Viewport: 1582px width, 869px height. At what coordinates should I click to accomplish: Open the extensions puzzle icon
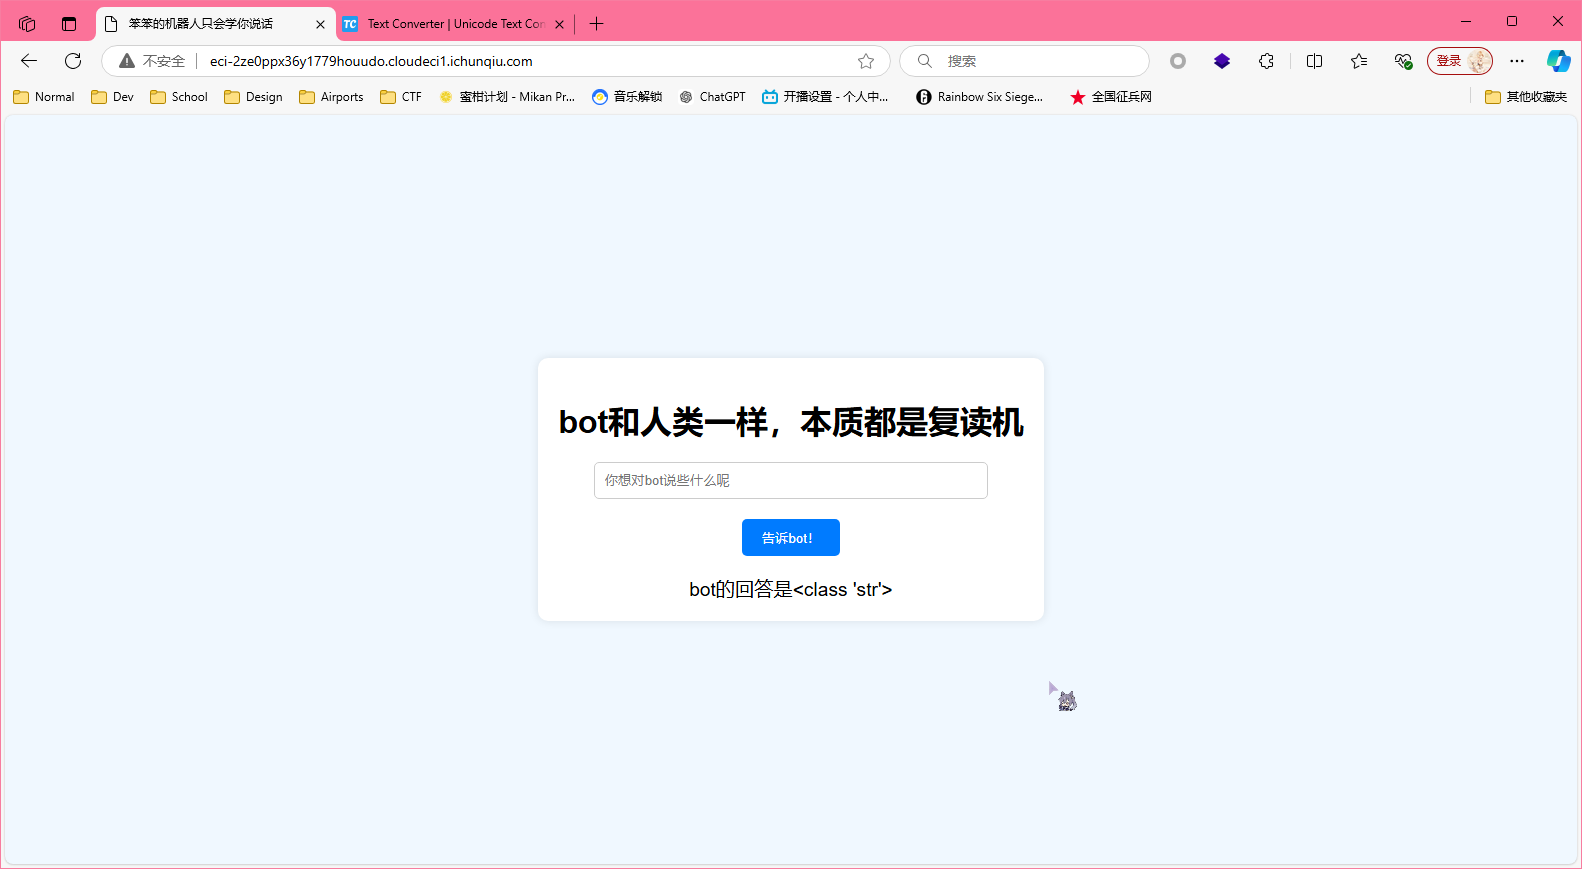pos(1266,61)
